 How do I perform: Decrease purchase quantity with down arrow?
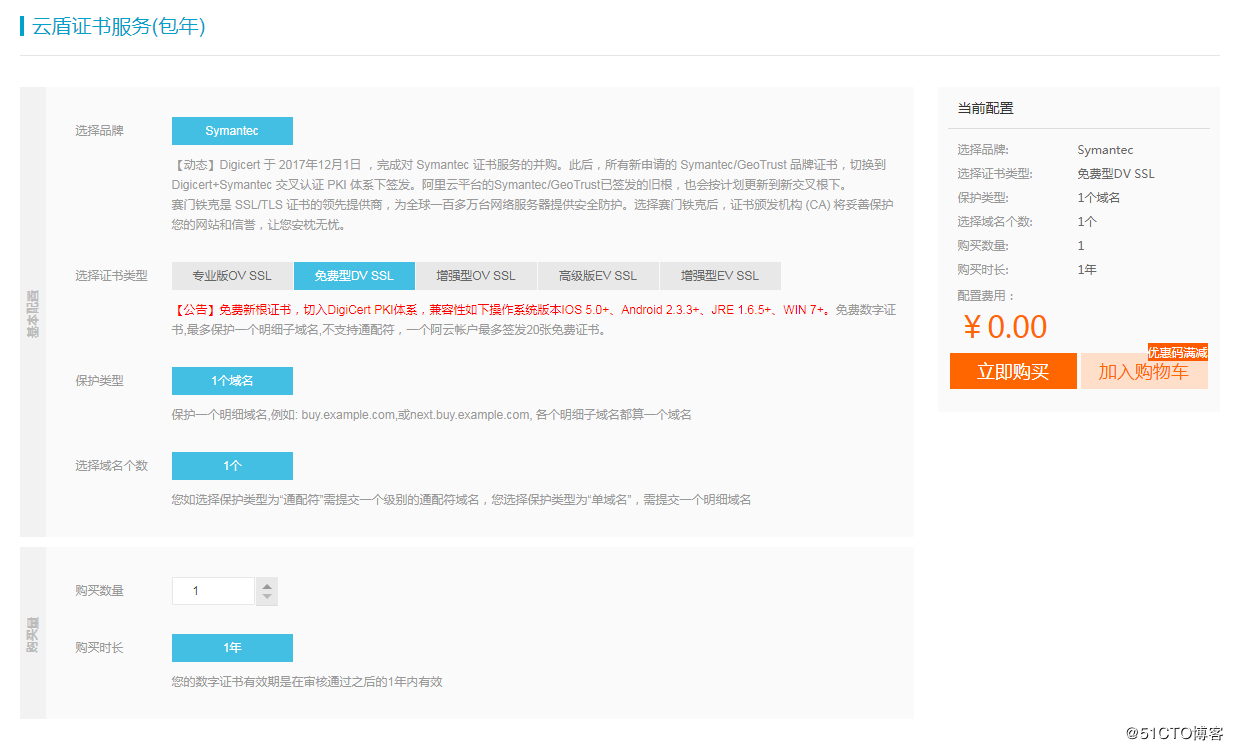pos(267,598)
